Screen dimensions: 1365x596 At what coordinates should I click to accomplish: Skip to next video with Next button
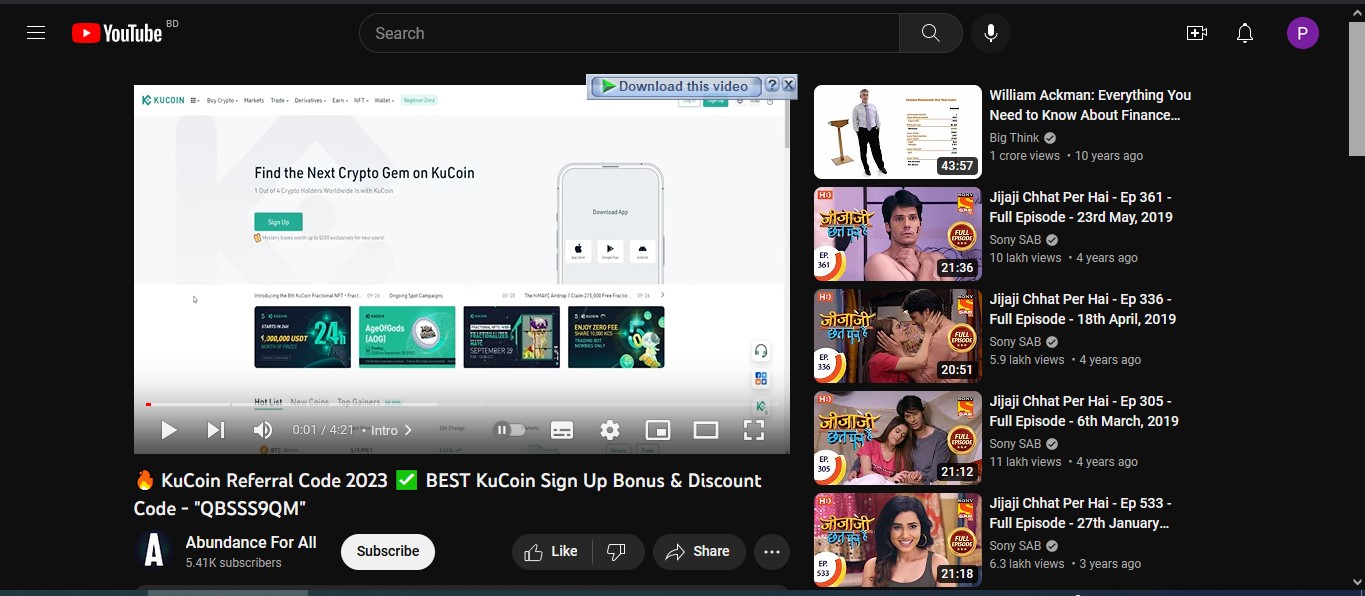click(x=215, y=430)
